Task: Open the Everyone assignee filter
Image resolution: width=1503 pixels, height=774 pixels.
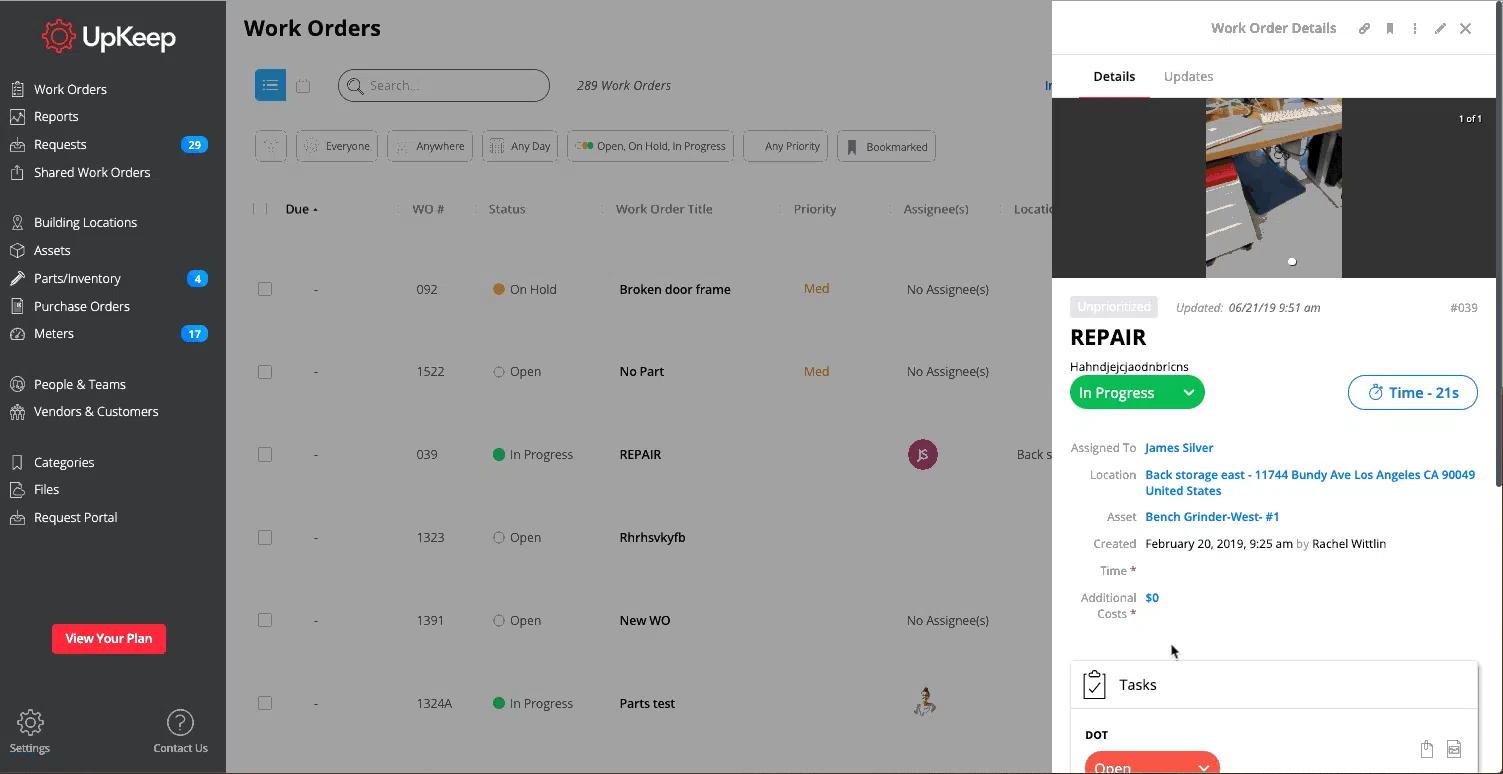Action: 337,146
